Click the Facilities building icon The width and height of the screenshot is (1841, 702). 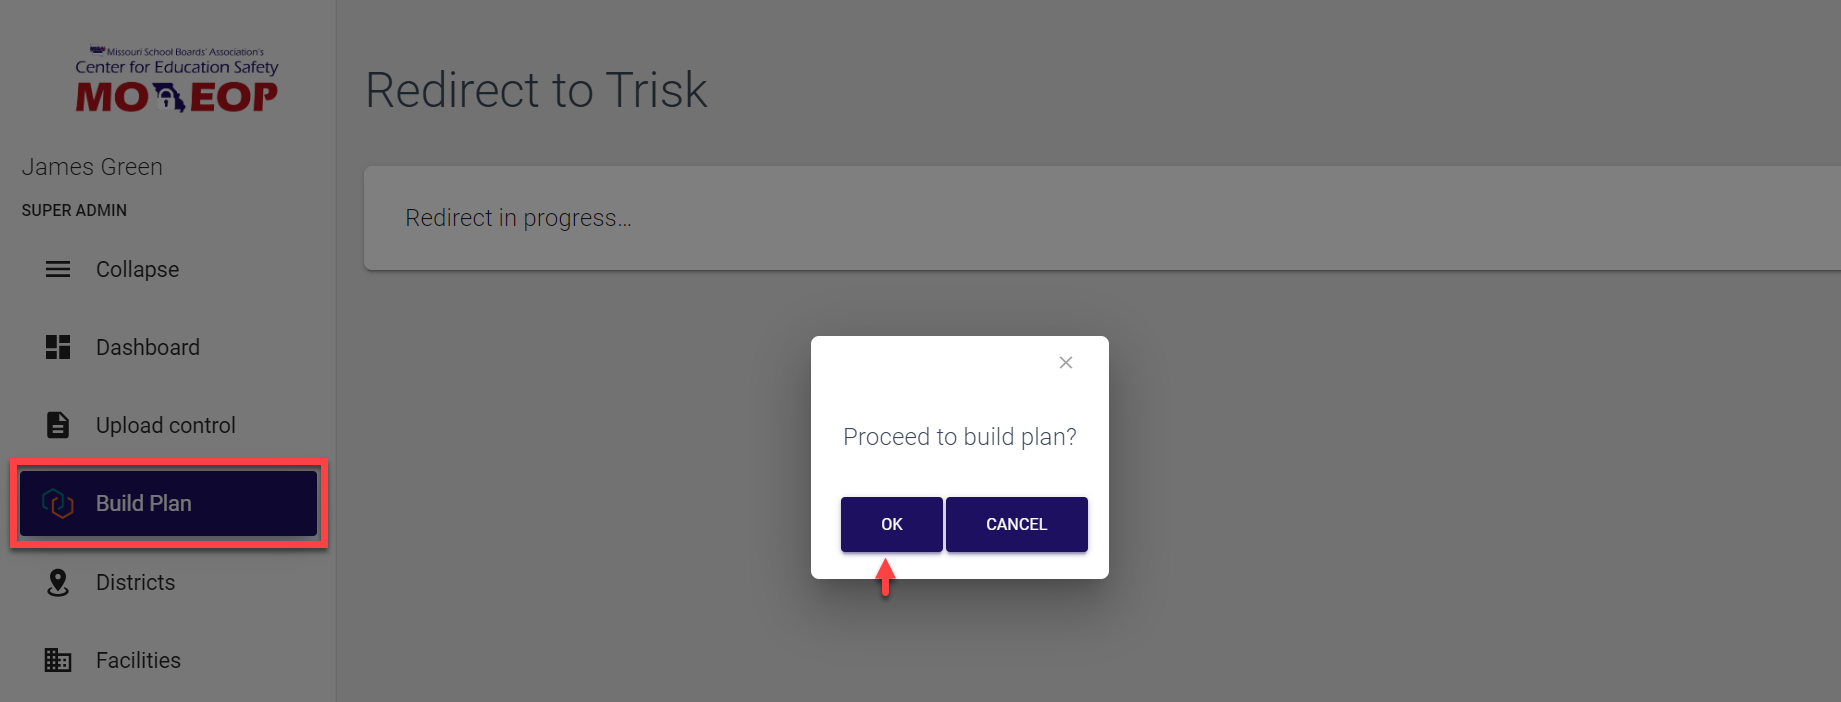(58, 660)
